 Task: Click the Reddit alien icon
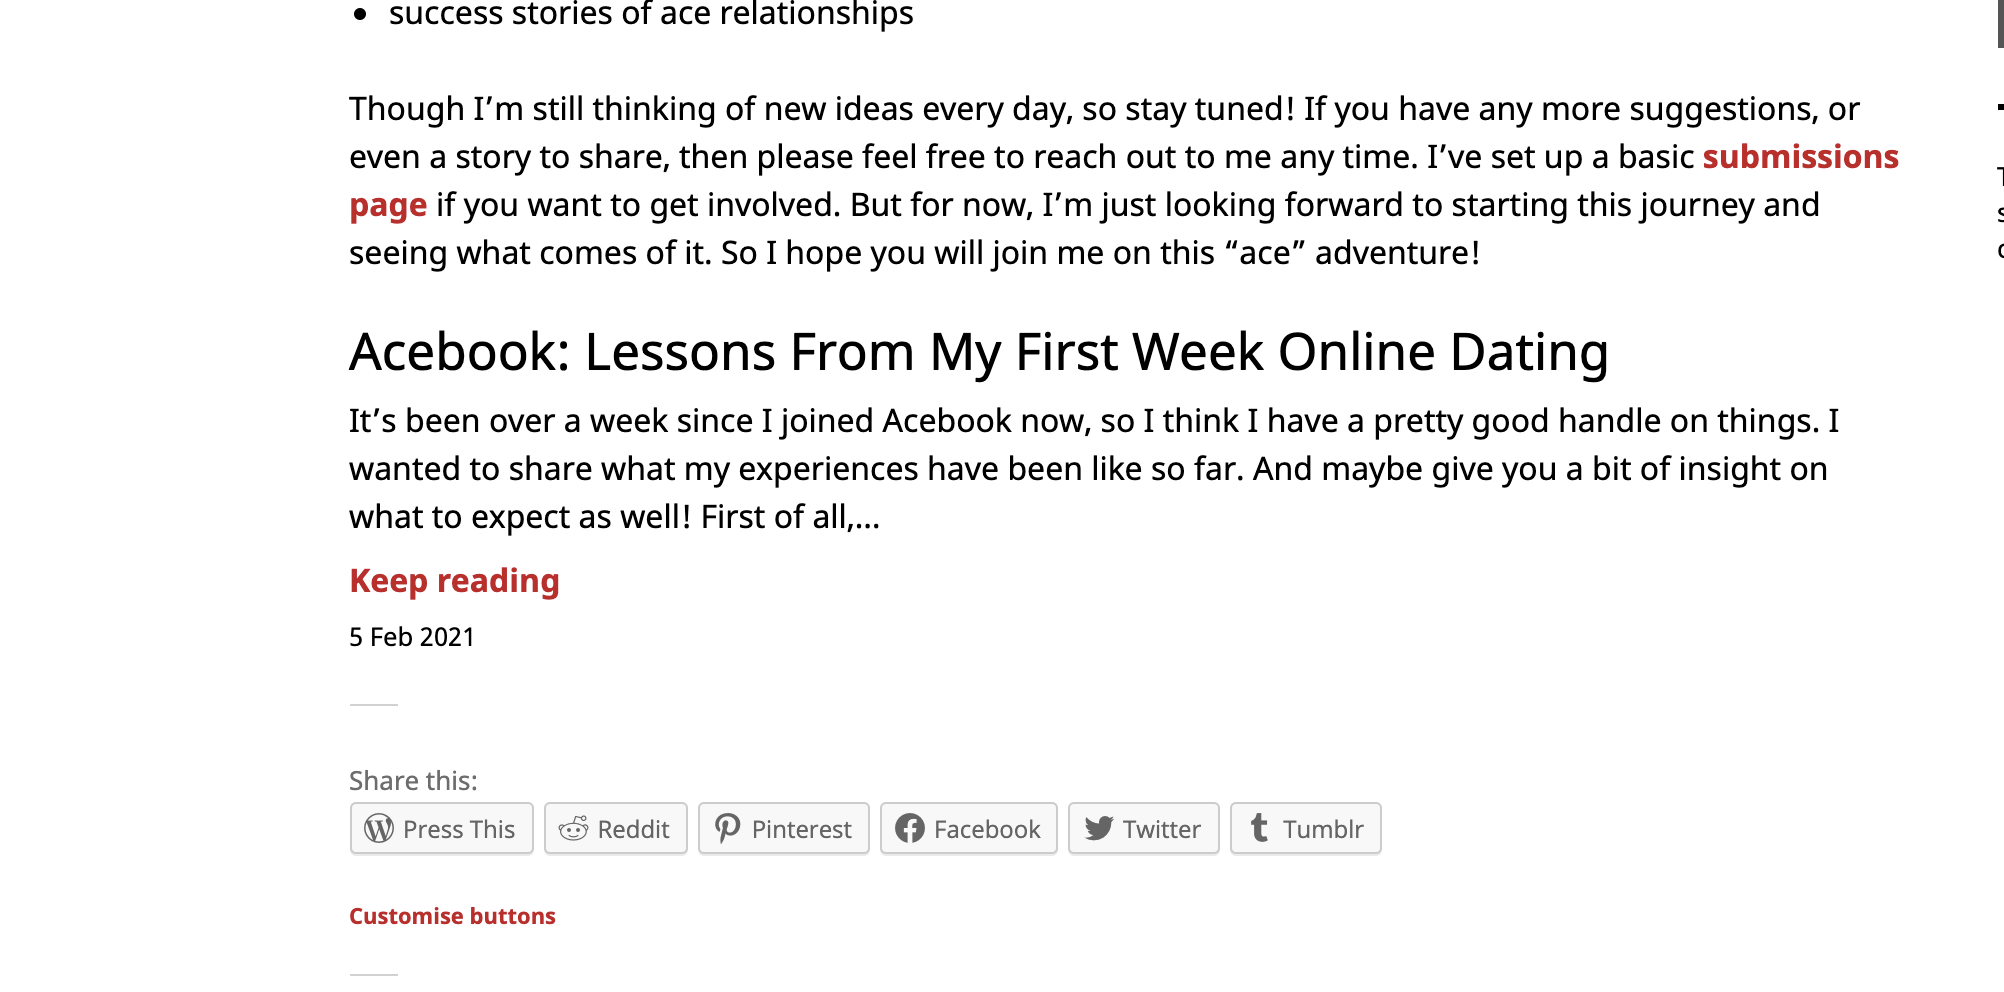(x=573, y=828)
